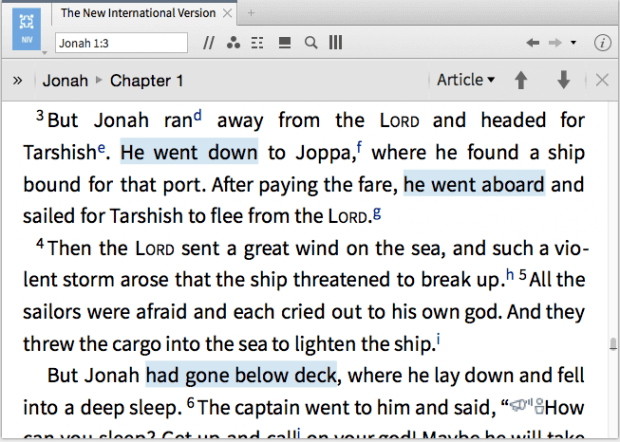This screenshot has width=620, height=442.
Task: Open a new tab with plus button
Action: [251, 13]
